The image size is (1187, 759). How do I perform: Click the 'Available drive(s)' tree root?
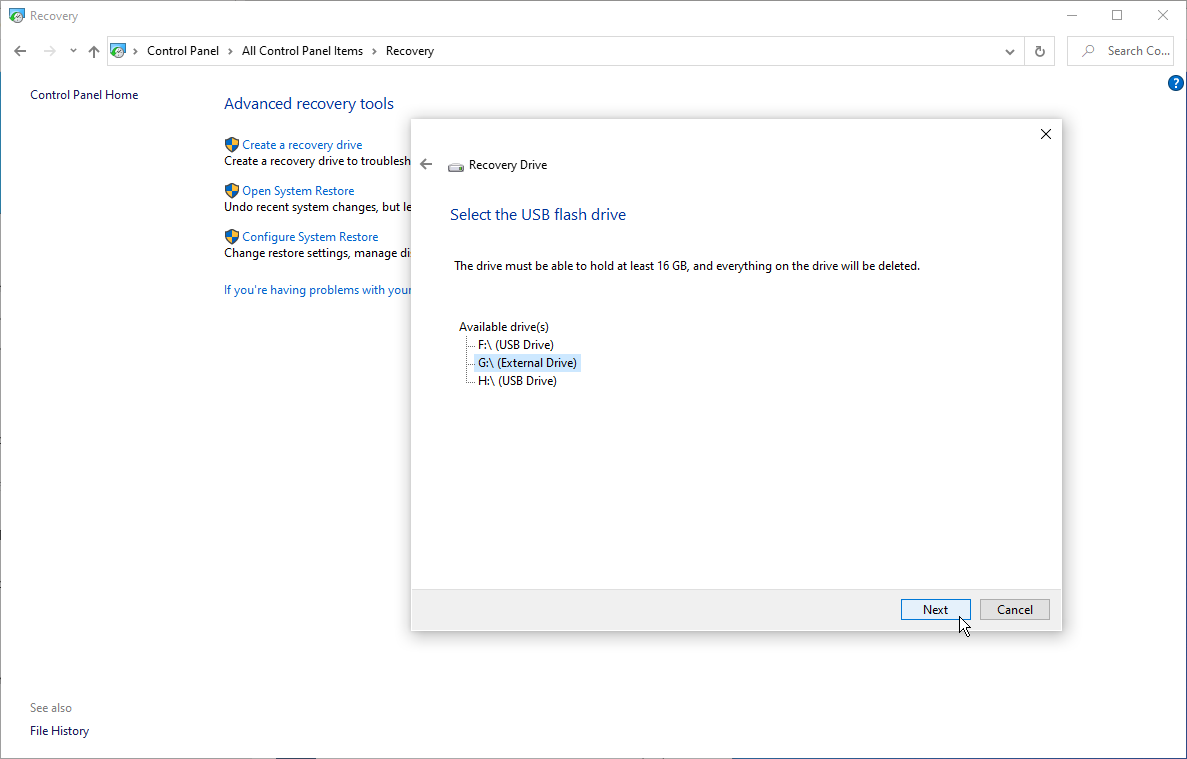503,327
